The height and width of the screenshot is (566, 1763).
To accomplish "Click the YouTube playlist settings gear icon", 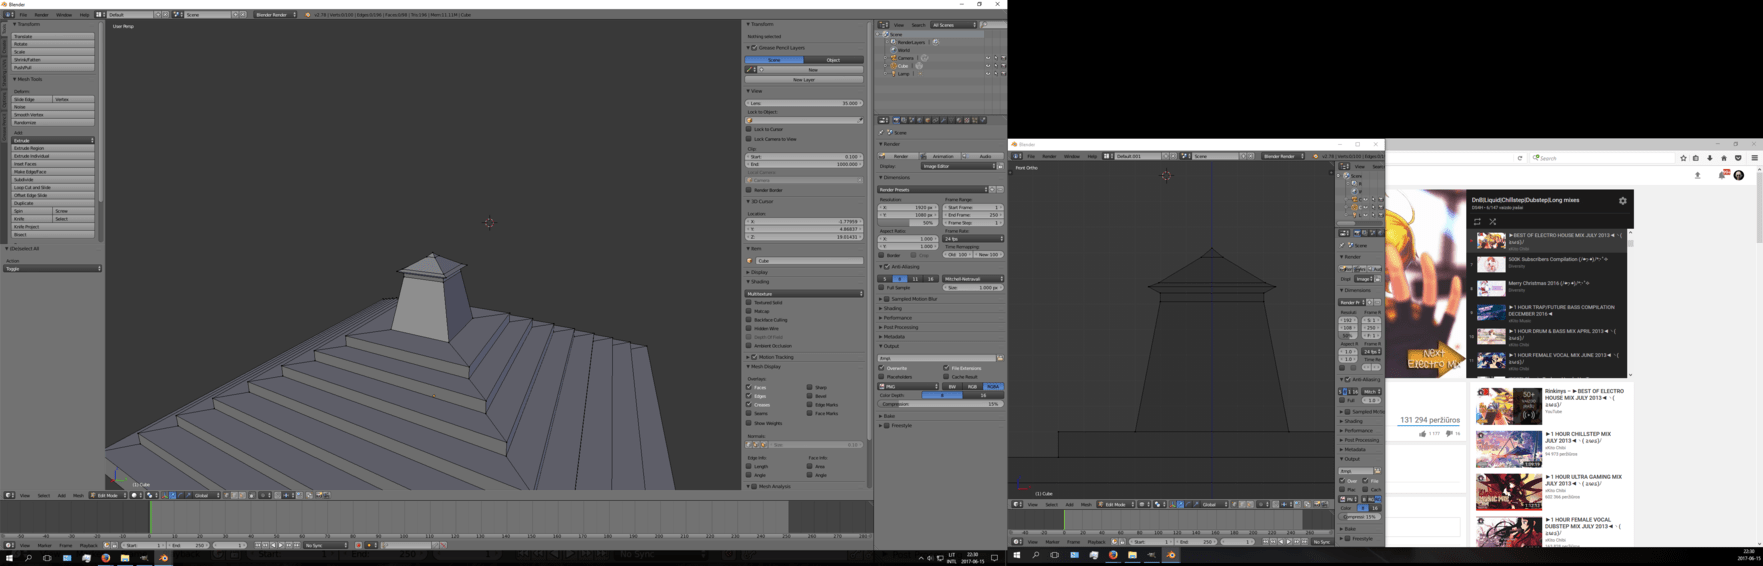I will 1622,201.
